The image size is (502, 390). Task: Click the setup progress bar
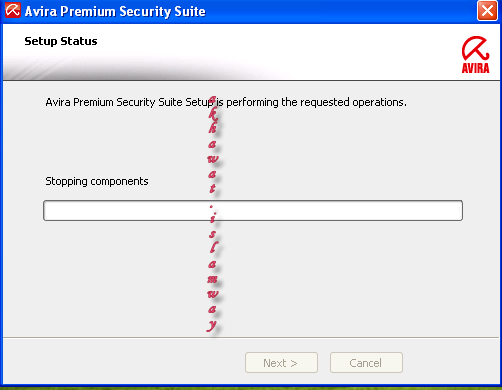(253, 210)
